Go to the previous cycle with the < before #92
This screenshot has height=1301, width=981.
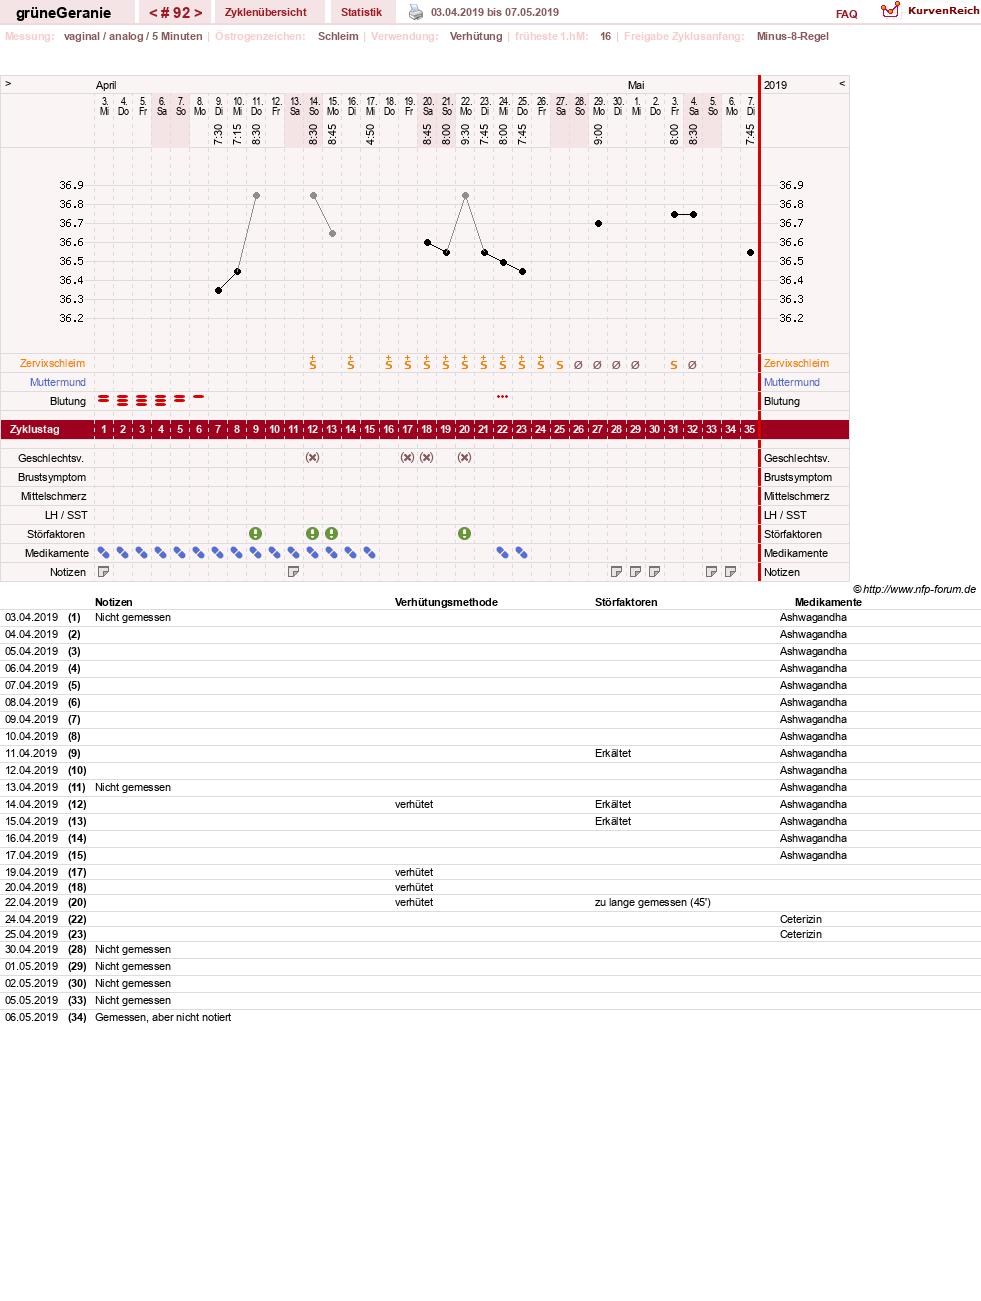153,13
